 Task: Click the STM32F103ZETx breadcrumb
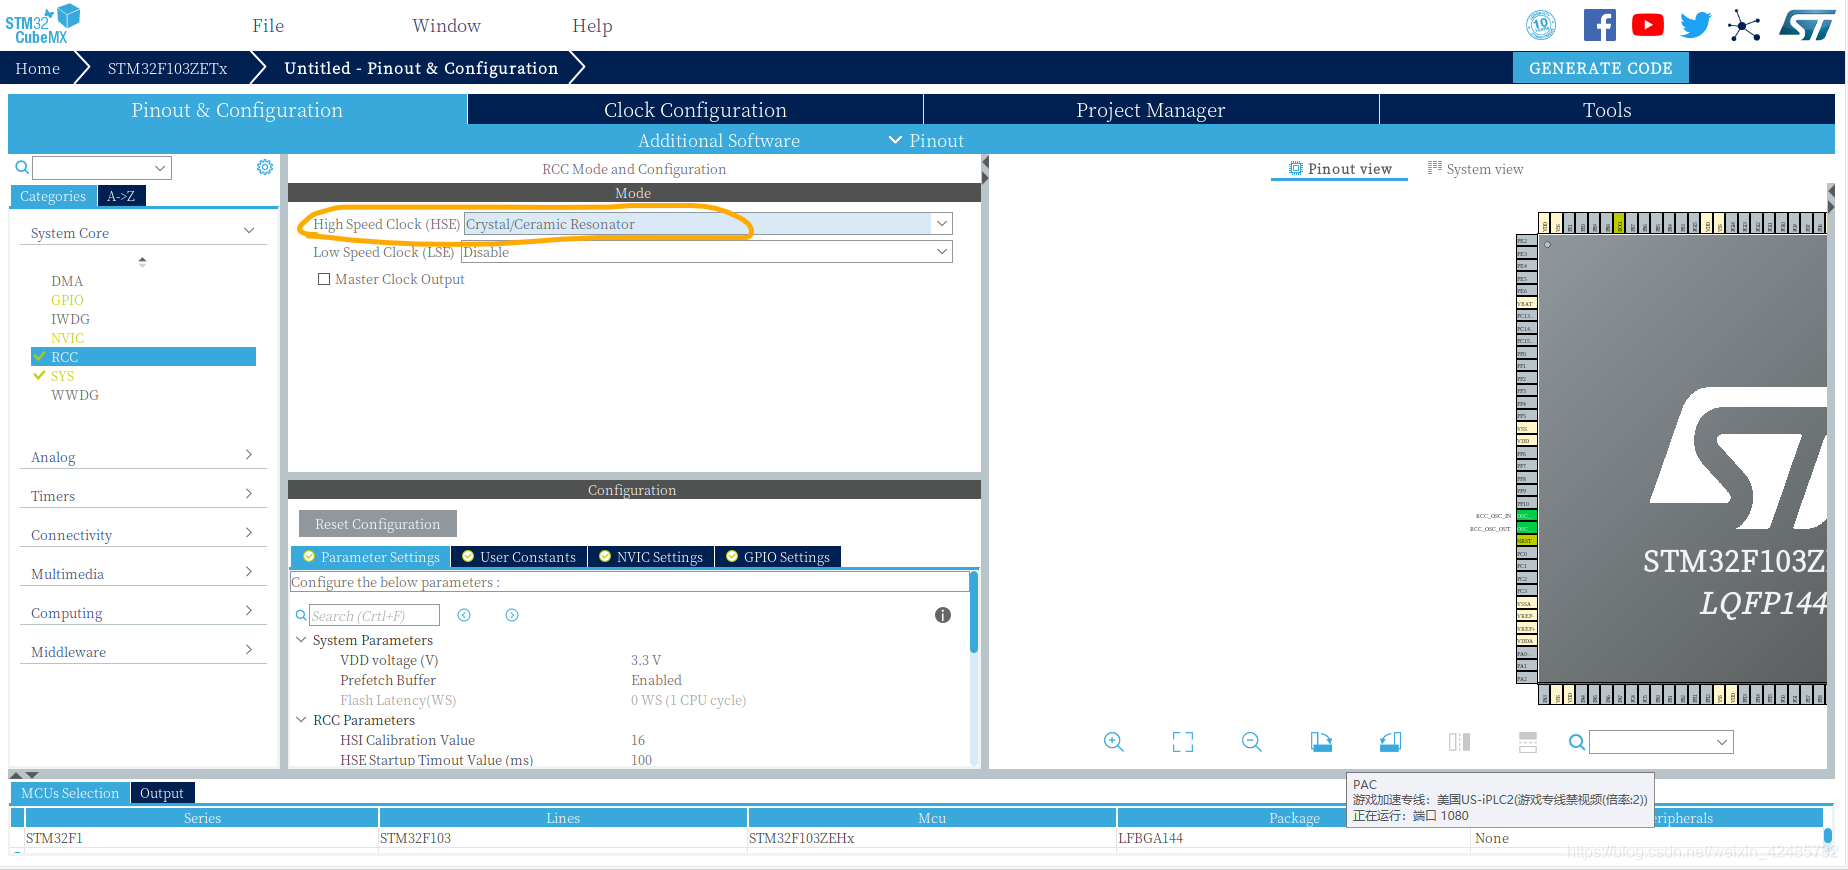pyautogui.click(x=167, y=68)
